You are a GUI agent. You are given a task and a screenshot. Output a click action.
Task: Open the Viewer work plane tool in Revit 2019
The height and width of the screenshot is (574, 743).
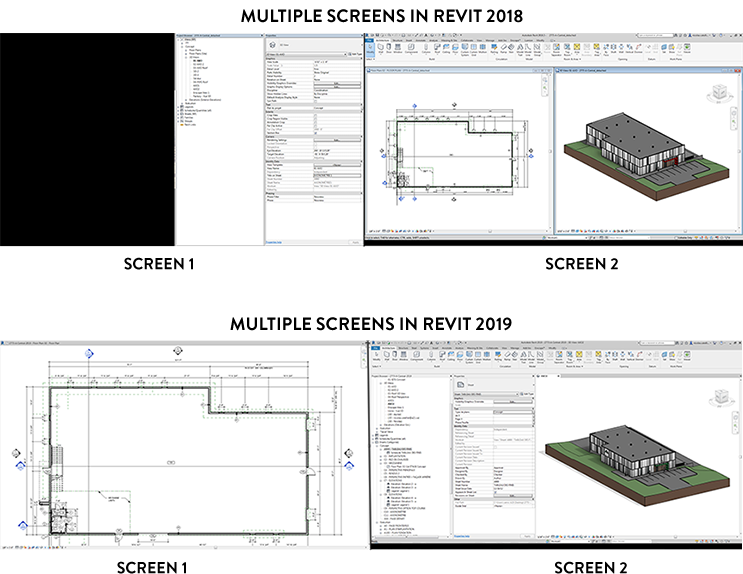click(688, 356)
